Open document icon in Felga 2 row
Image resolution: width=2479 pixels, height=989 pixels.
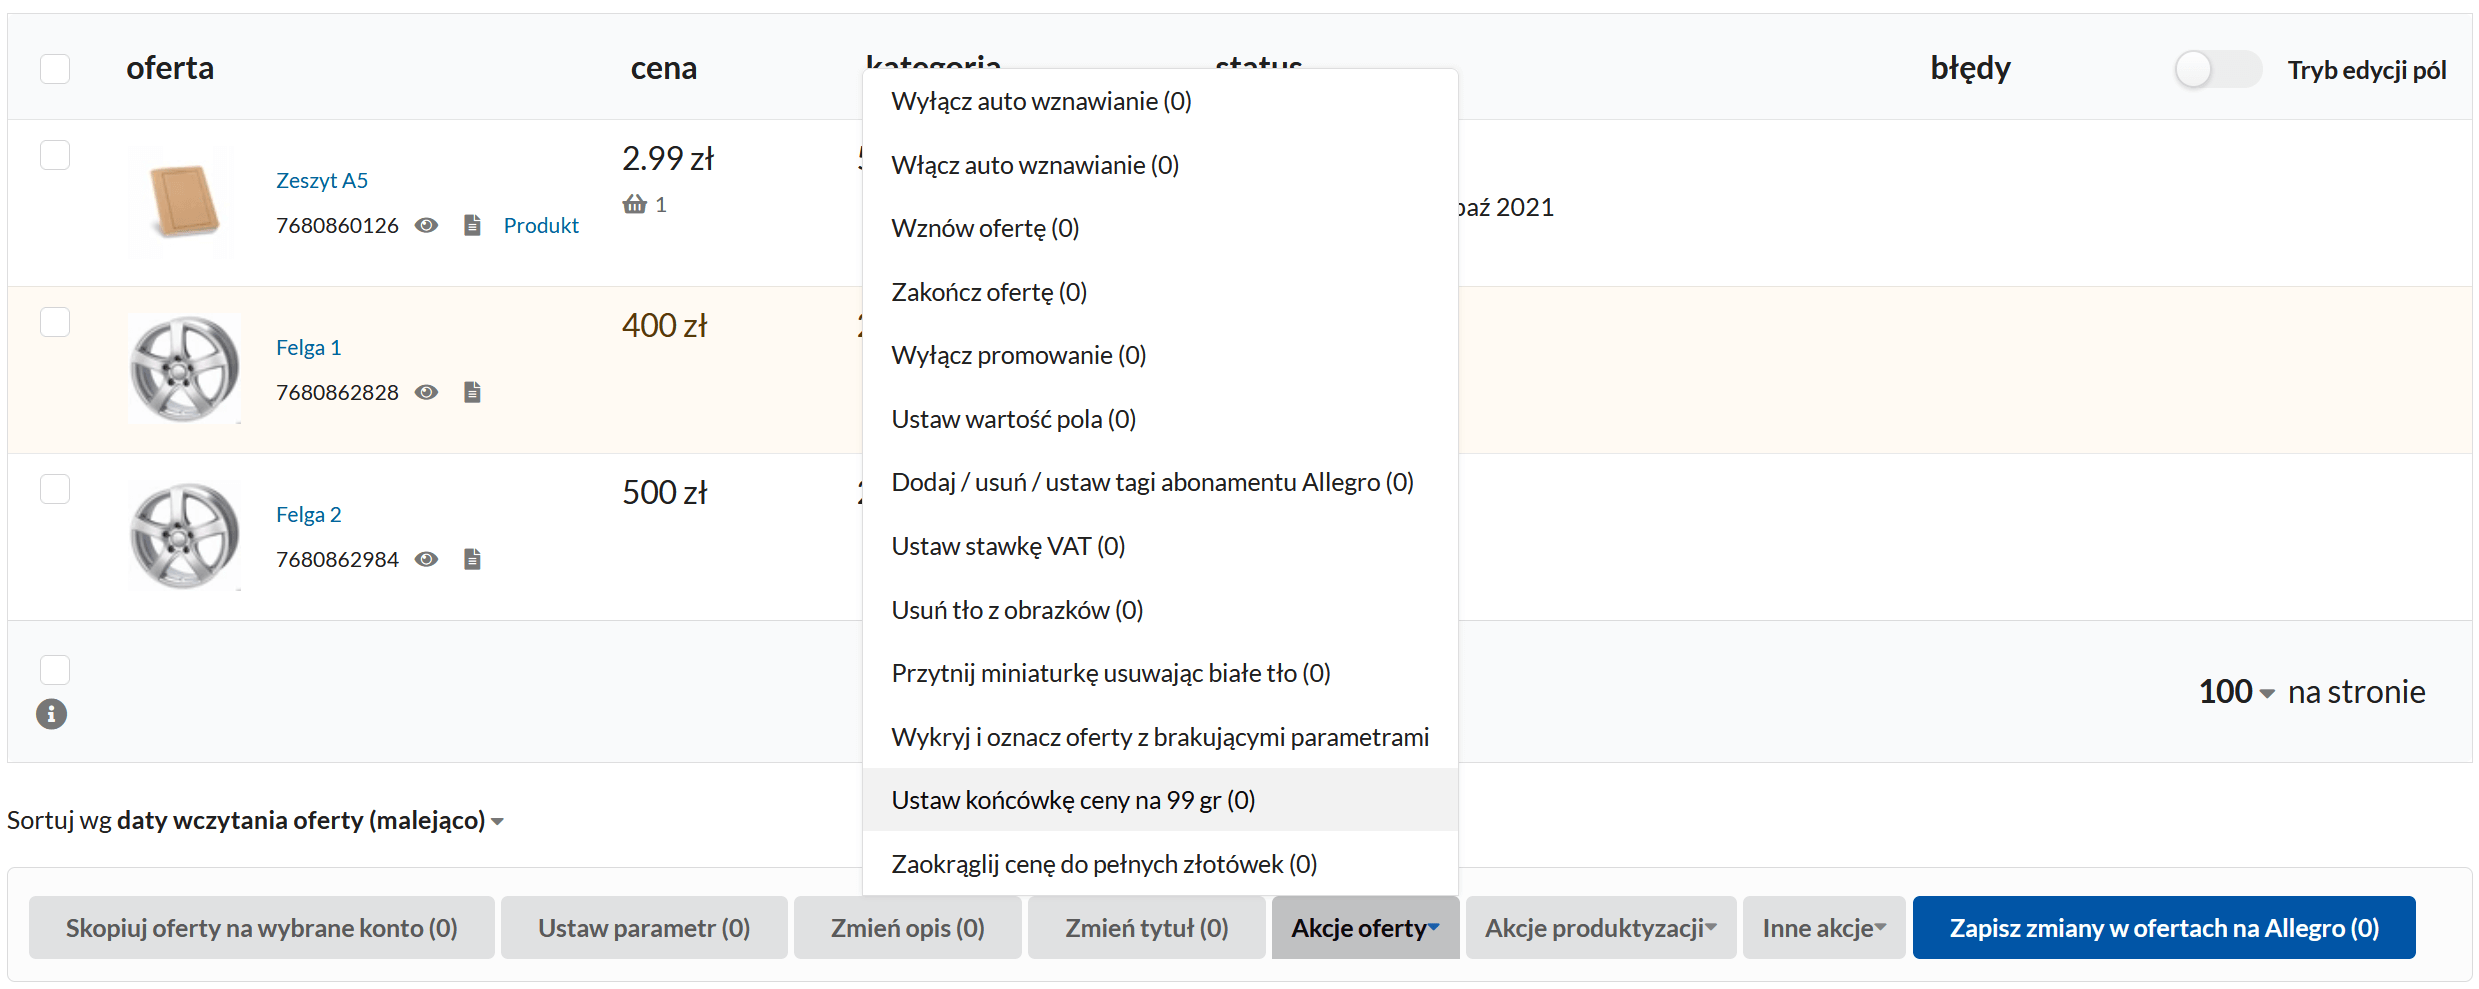pos(473,559)
